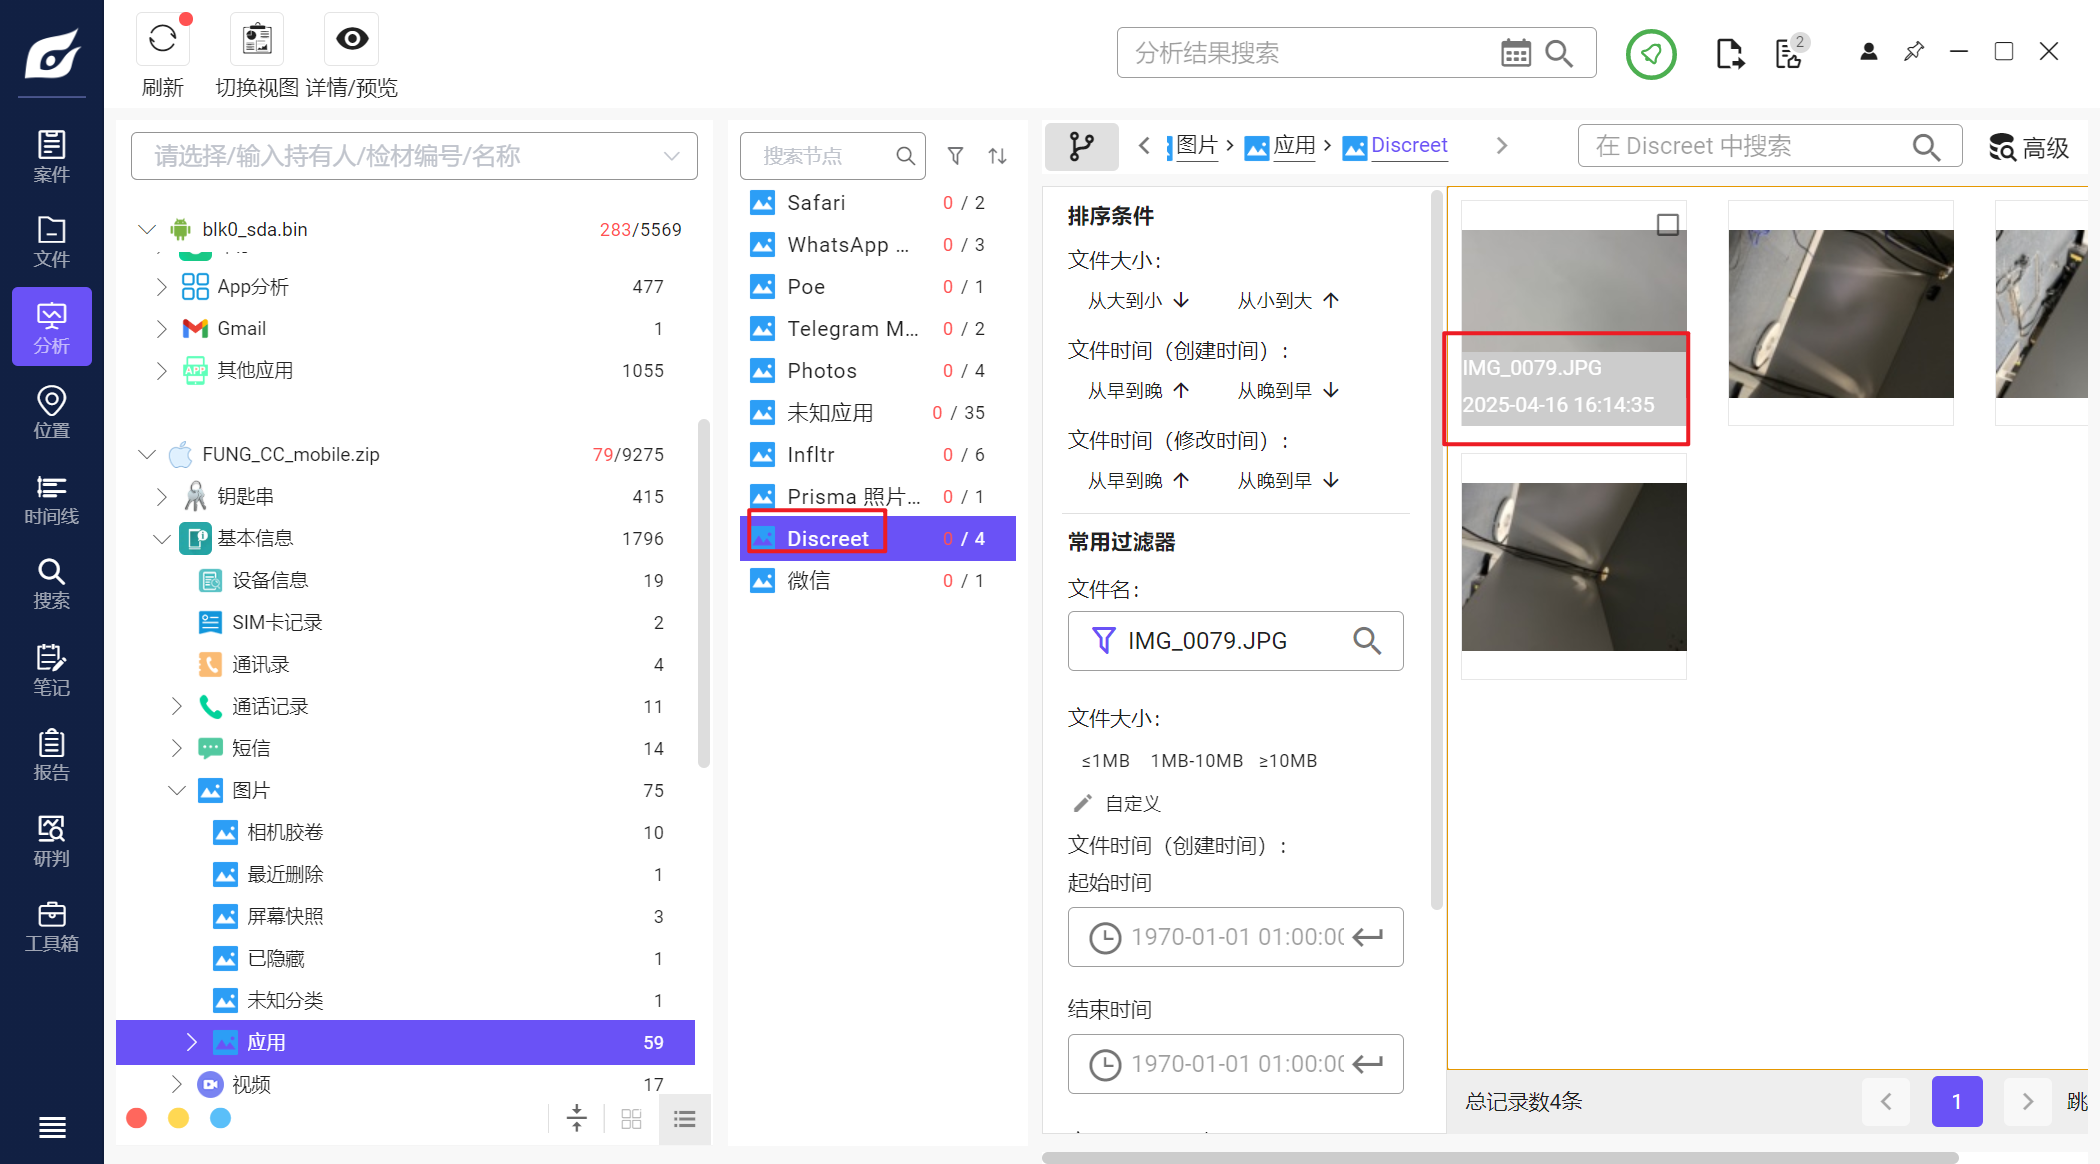Click the branch tree icon button

click(x=1081, y=147)
